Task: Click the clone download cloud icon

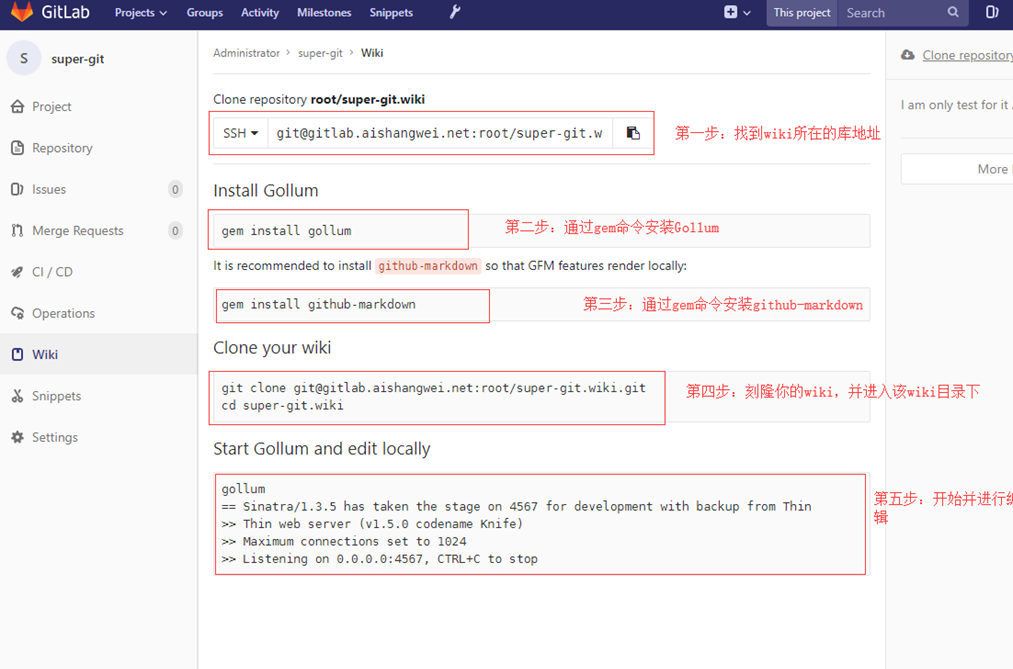Action: click(x=908, y=55)
